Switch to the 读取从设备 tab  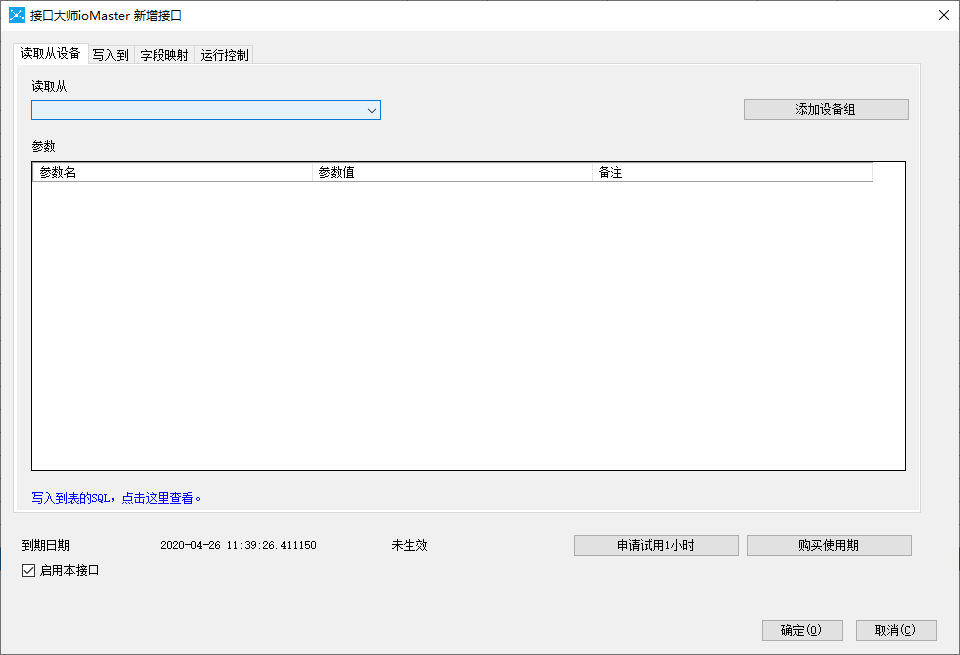click(x=50, y=54)
